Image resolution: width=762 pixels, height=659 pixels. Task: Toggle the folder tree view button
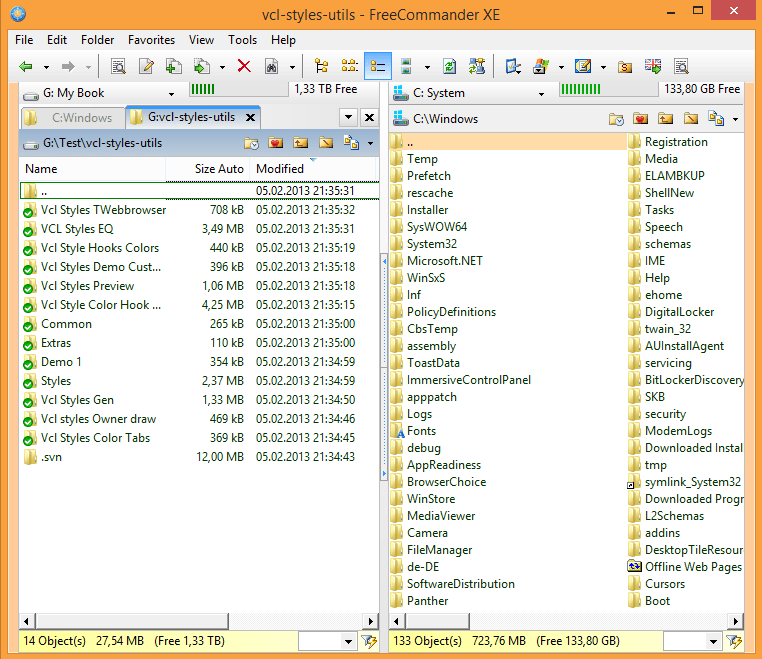pos(321,67)
